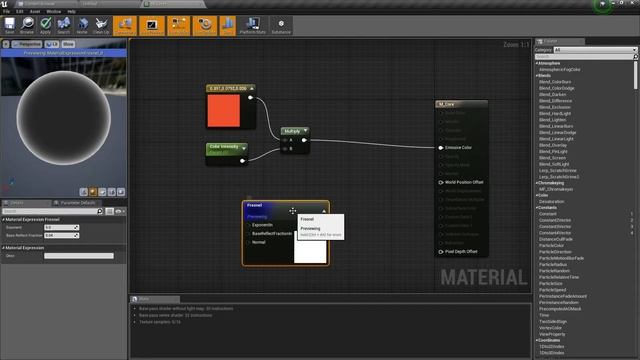
Task: Open the Window menu
Action: point(53,11)
